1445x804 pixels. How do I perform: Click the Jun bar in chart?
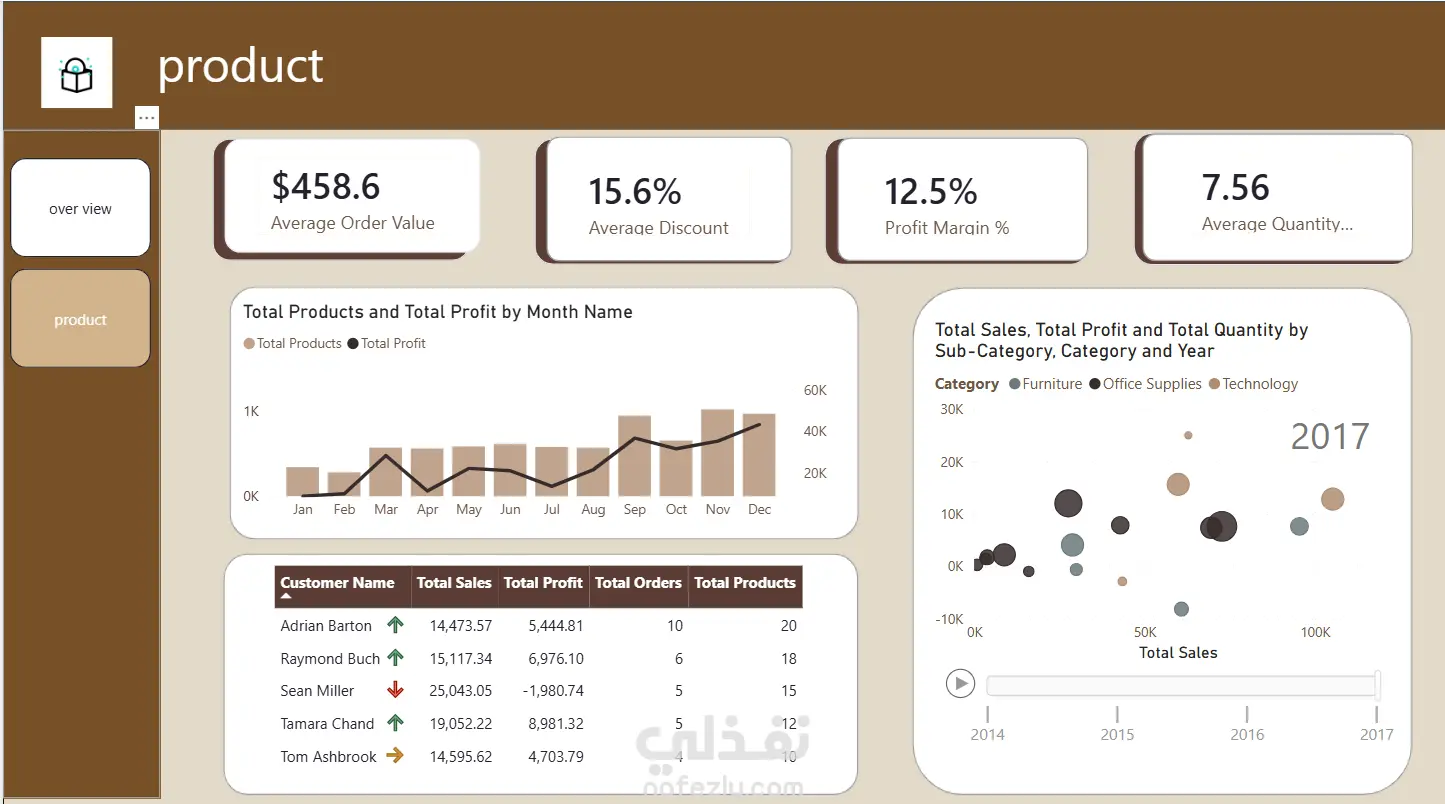(x=510, y=470)
